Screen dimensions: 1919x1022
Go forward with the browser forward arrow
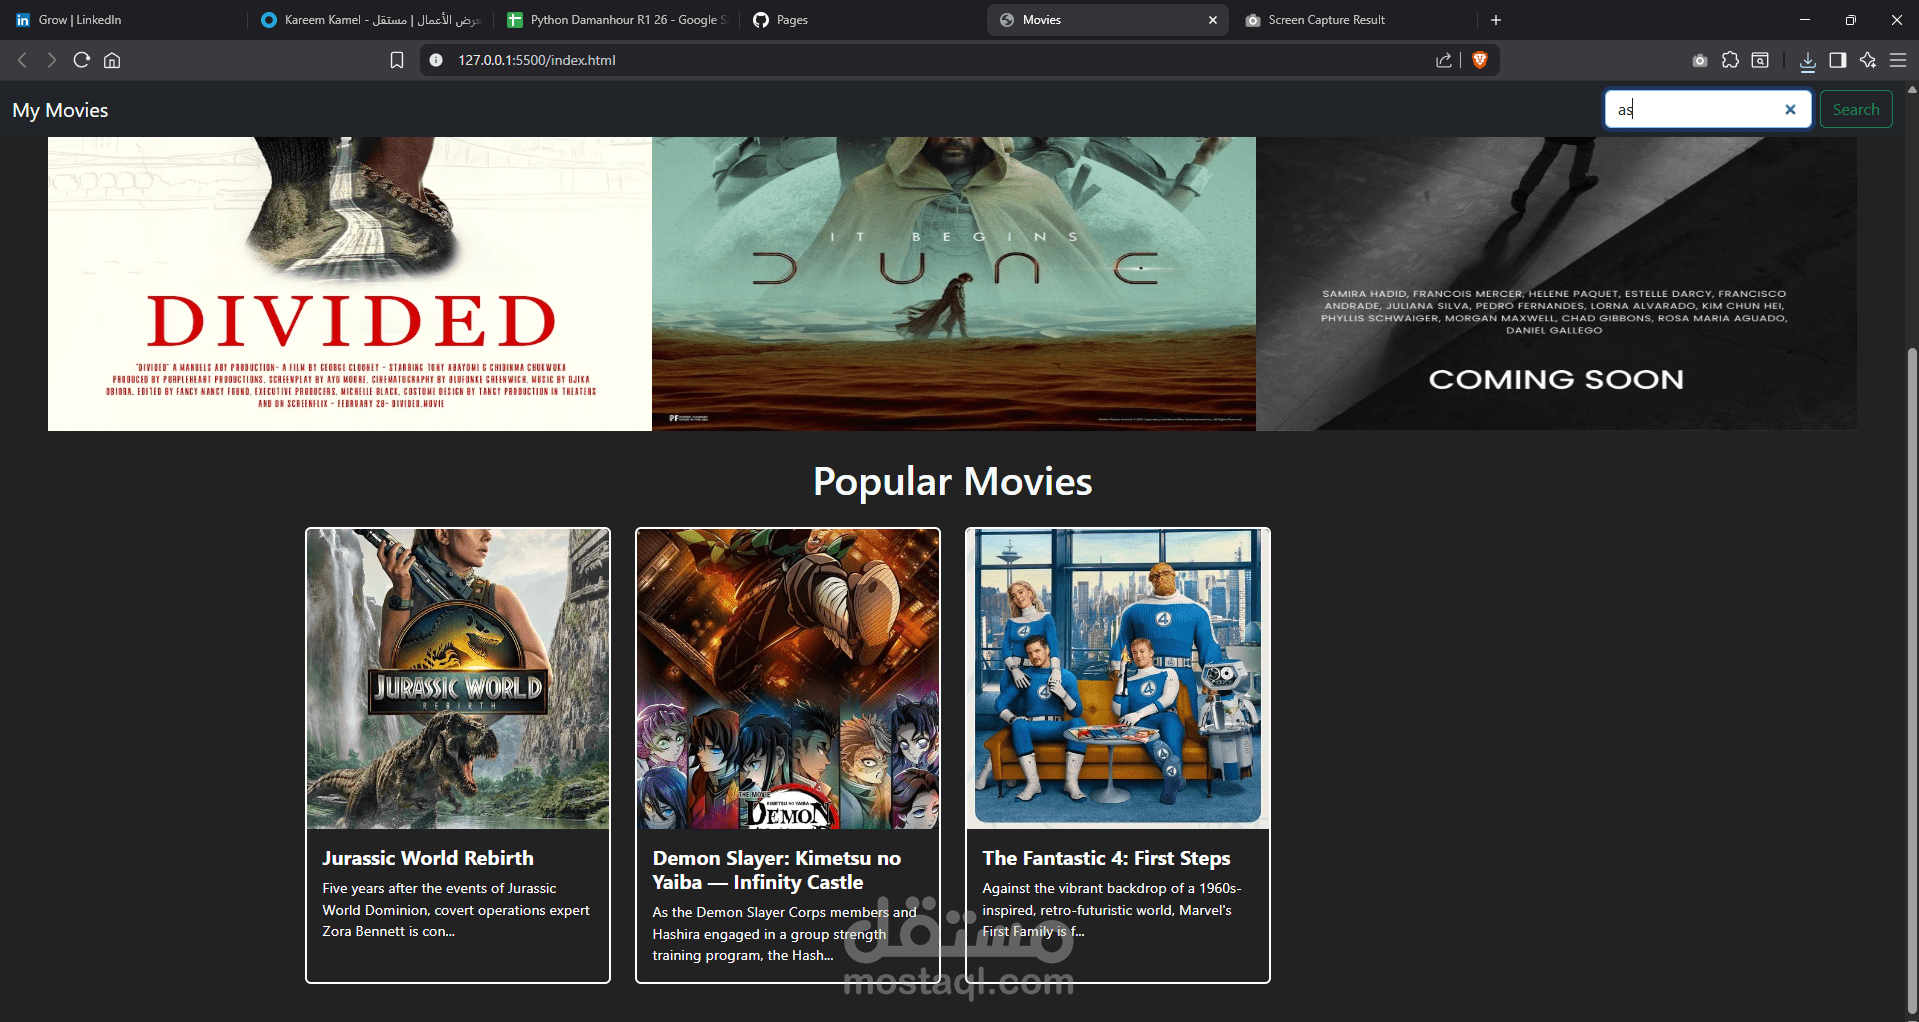[x=51, y=60]
